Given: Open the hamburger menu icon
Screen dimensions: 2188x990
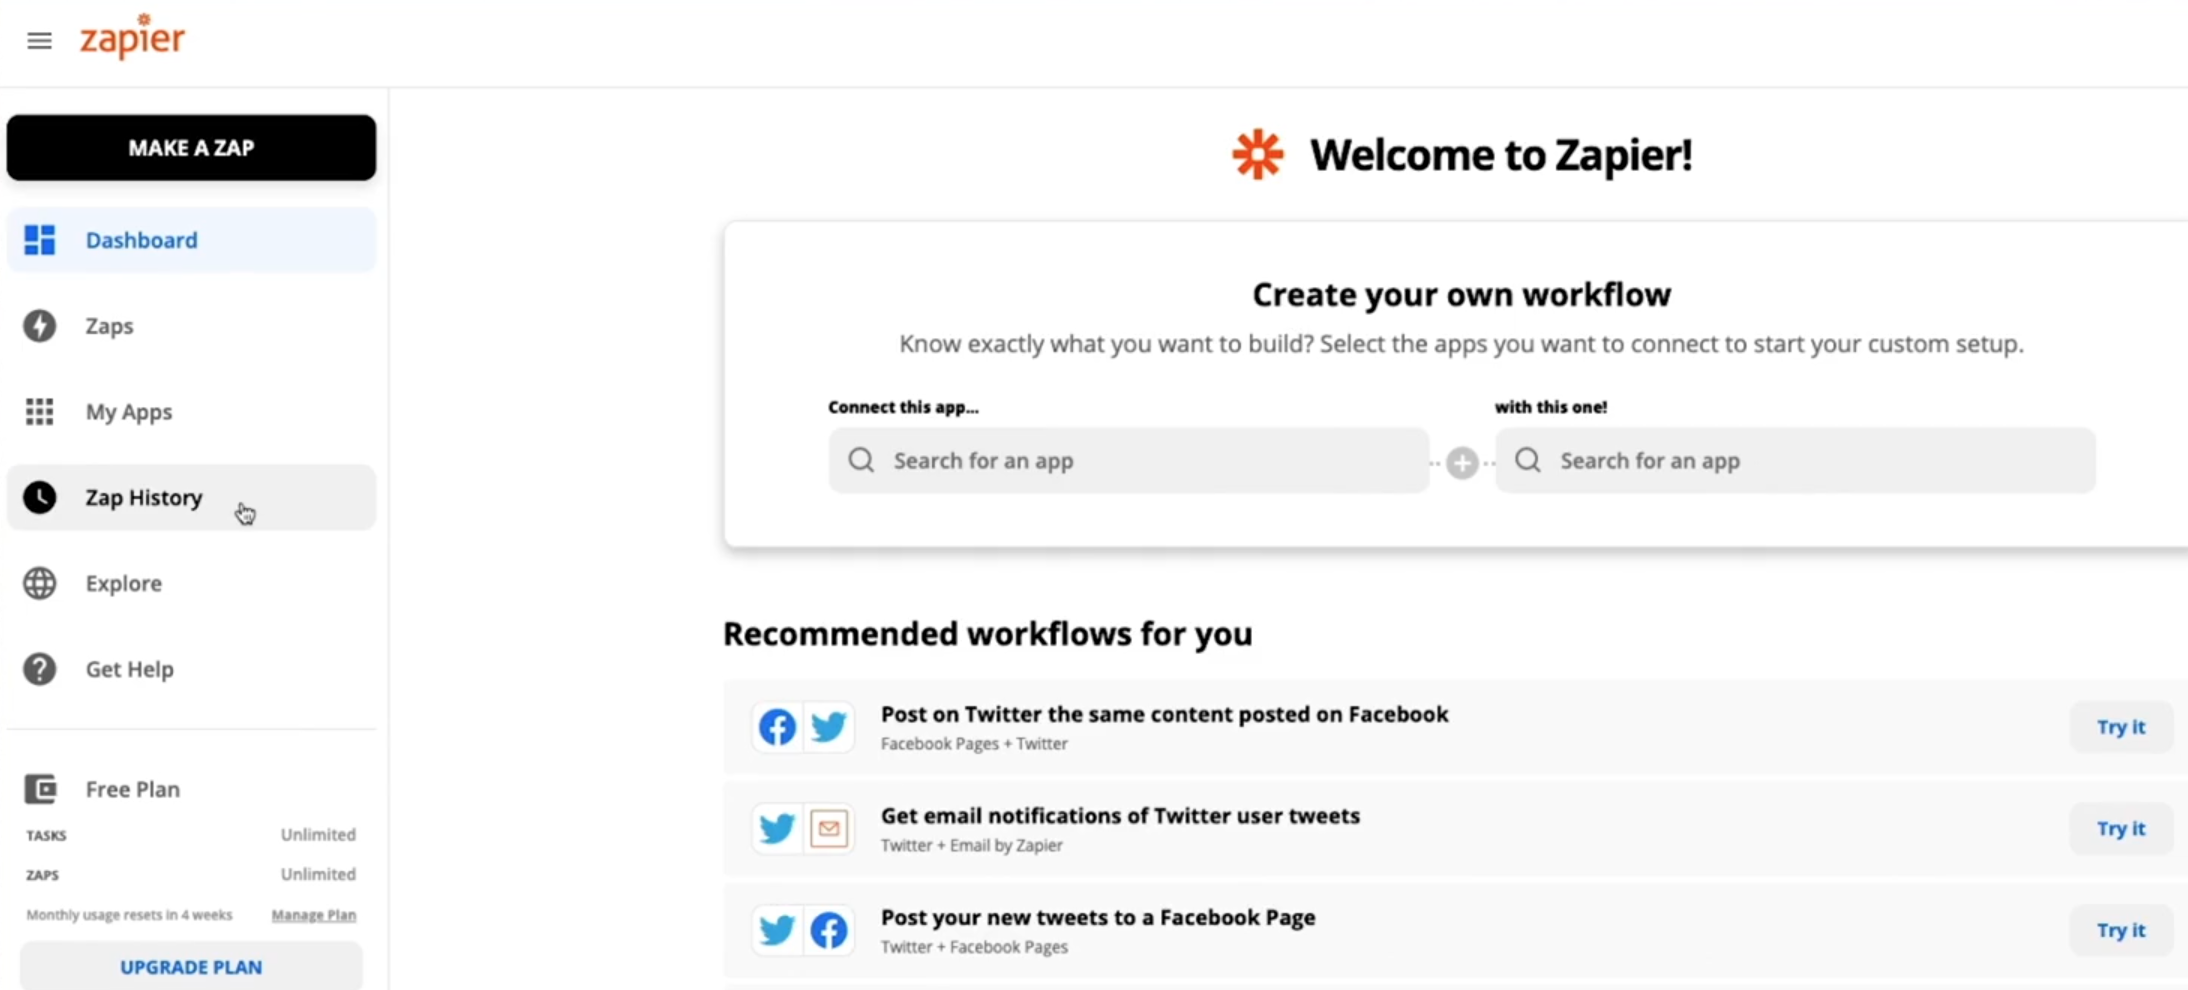Looking at the screenshot, I should pyautogui.click(x=39, y=41).
